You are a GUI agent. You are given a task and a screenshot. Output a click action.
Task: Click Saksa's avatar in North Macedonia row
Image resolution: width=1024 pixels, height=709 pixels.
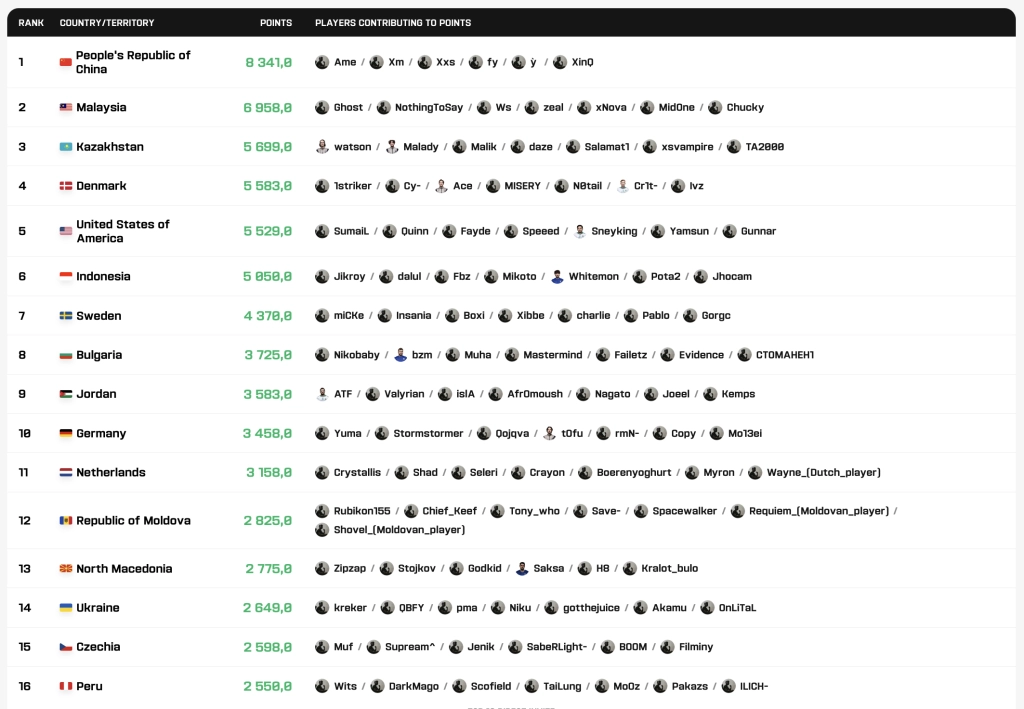tap(522, 569)
